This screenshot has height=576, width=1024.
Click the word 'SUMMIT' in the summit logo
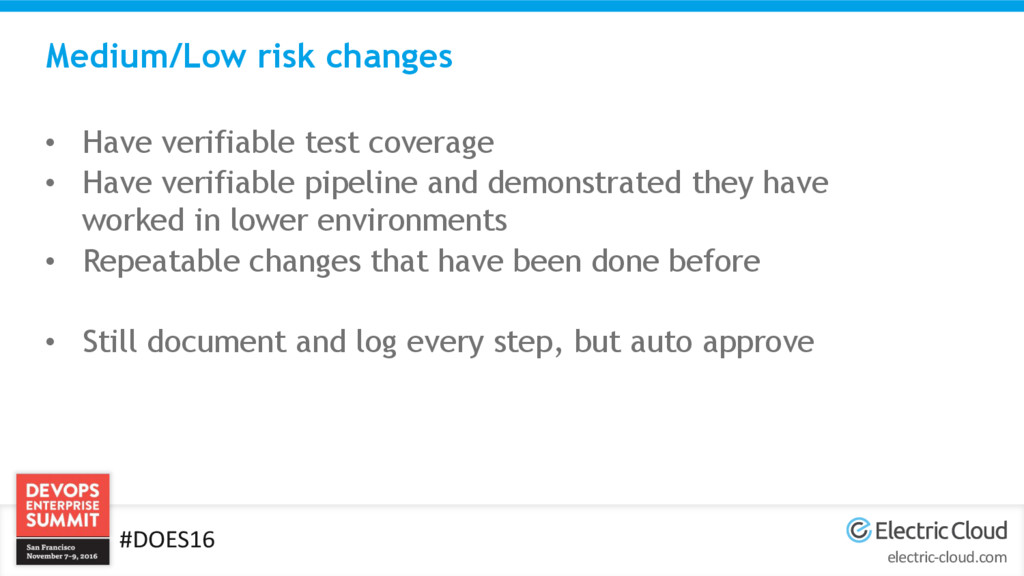62,521
